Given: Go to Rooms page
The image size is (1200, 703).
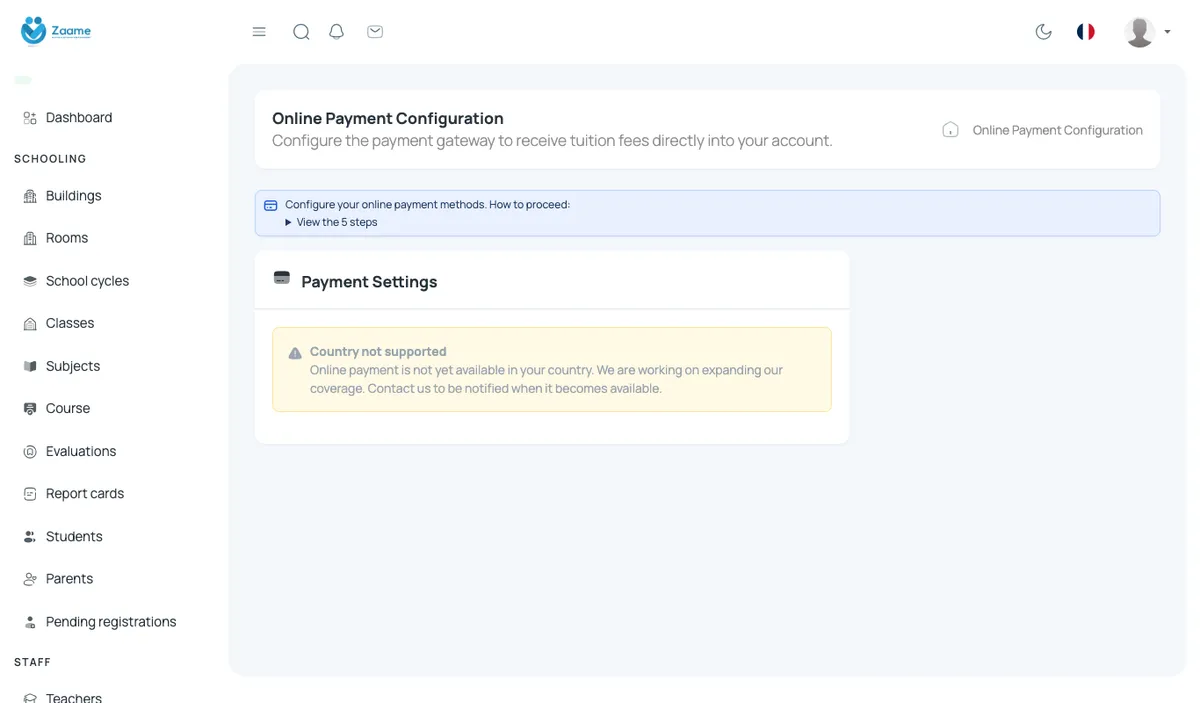Looking at the screenshot, I should pos(67,238).
